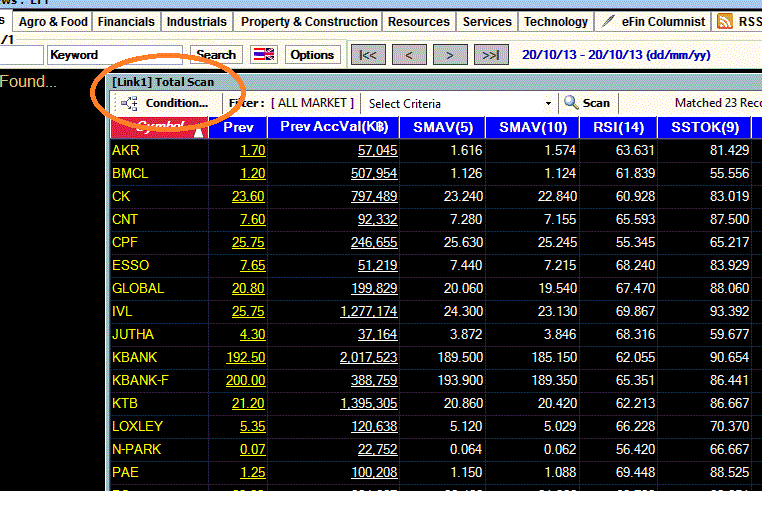Switch to Resources tab

(x=418, y=22)
